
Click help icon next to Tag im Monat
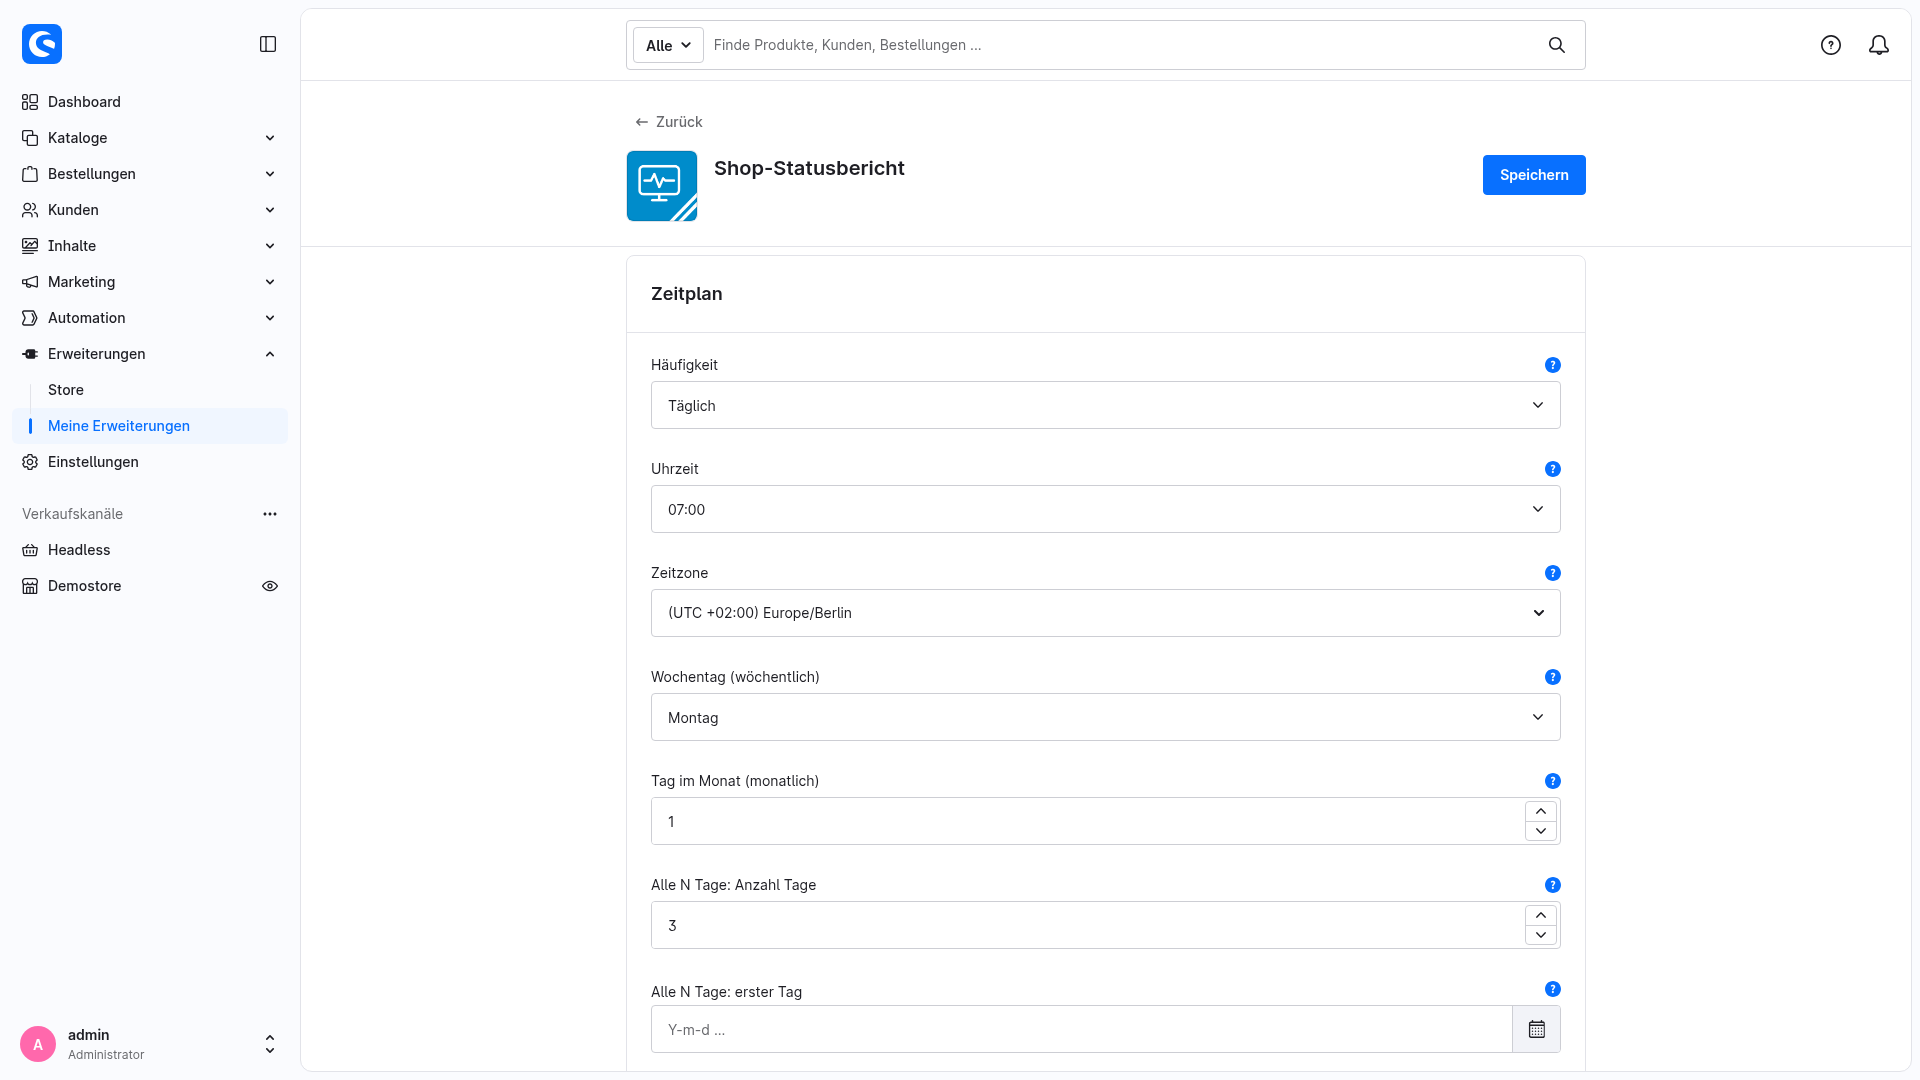1553,781
